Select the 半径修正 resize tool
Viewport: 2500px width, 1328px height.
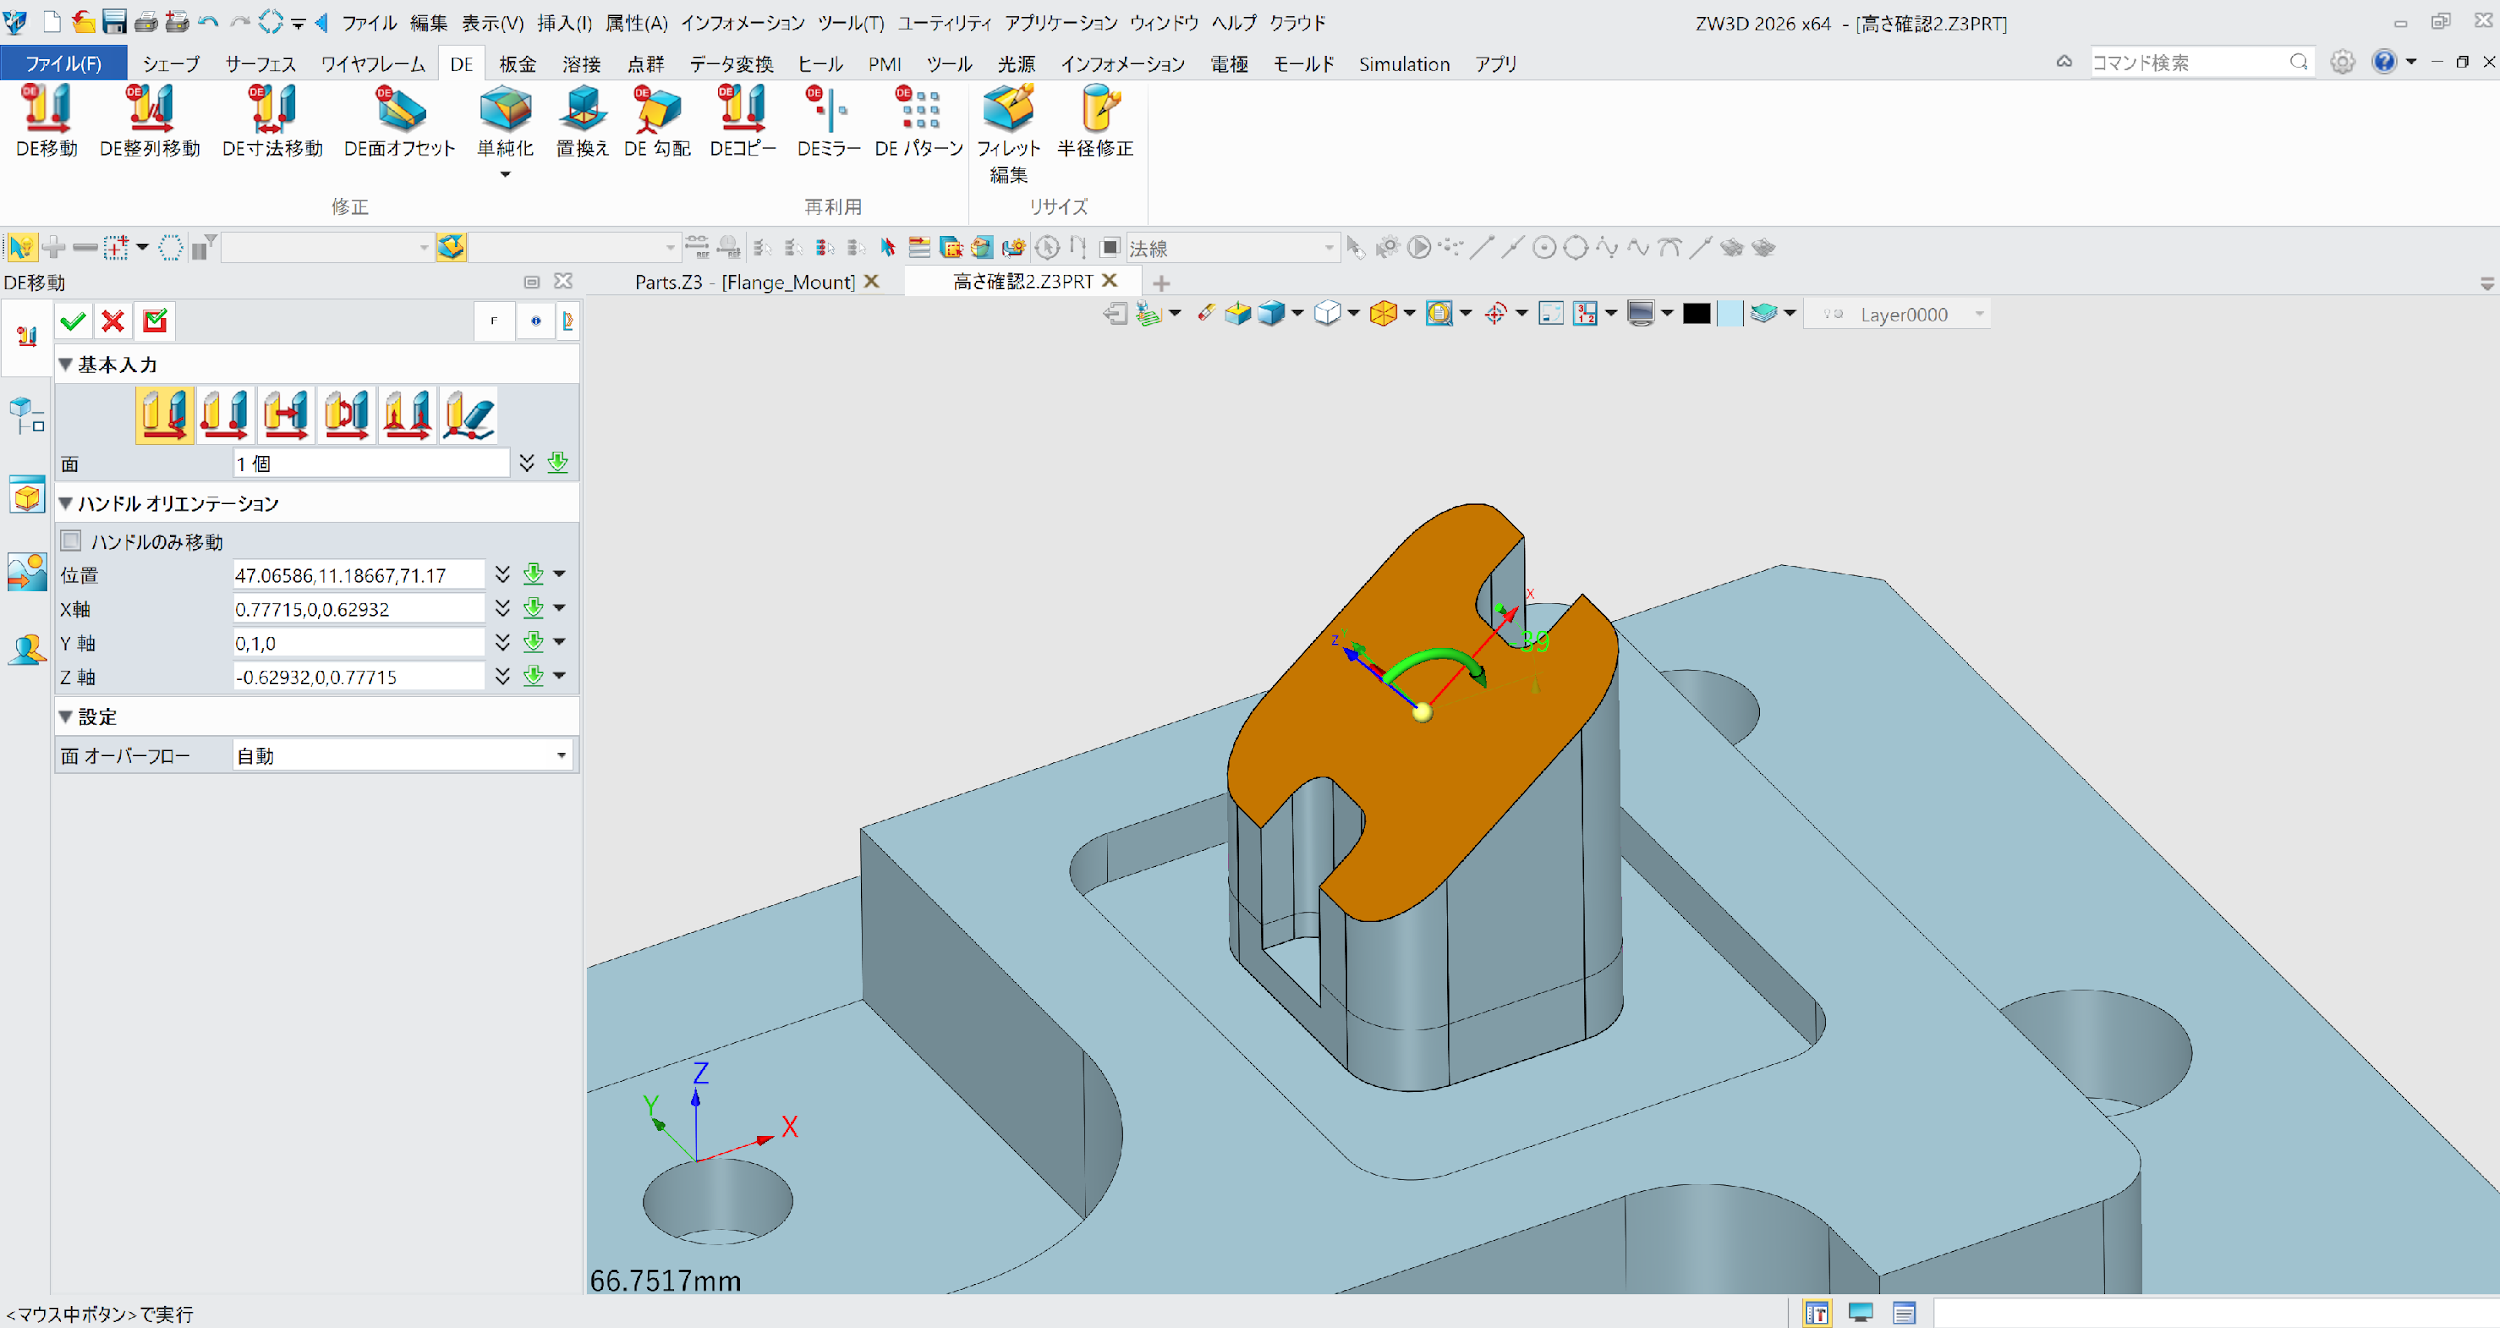(x=1096, y=120)
